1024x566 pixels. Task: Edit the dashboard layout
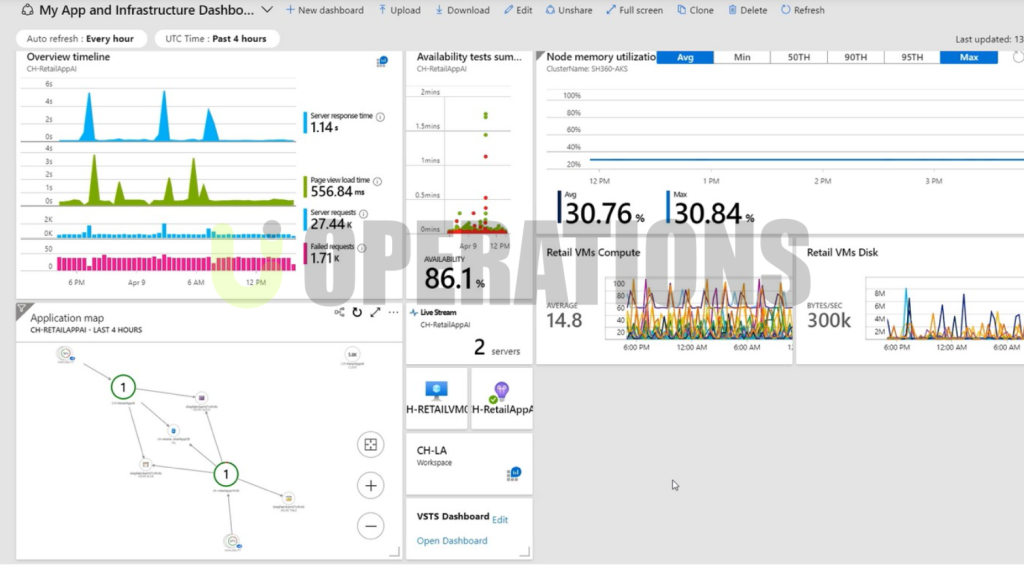tap(518, 10)
